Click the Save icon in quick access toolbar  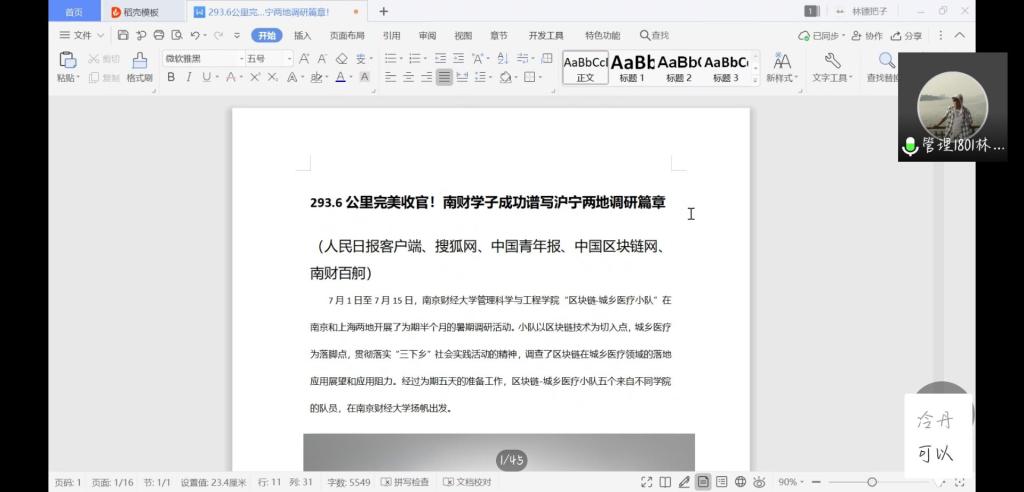[123, 35]
